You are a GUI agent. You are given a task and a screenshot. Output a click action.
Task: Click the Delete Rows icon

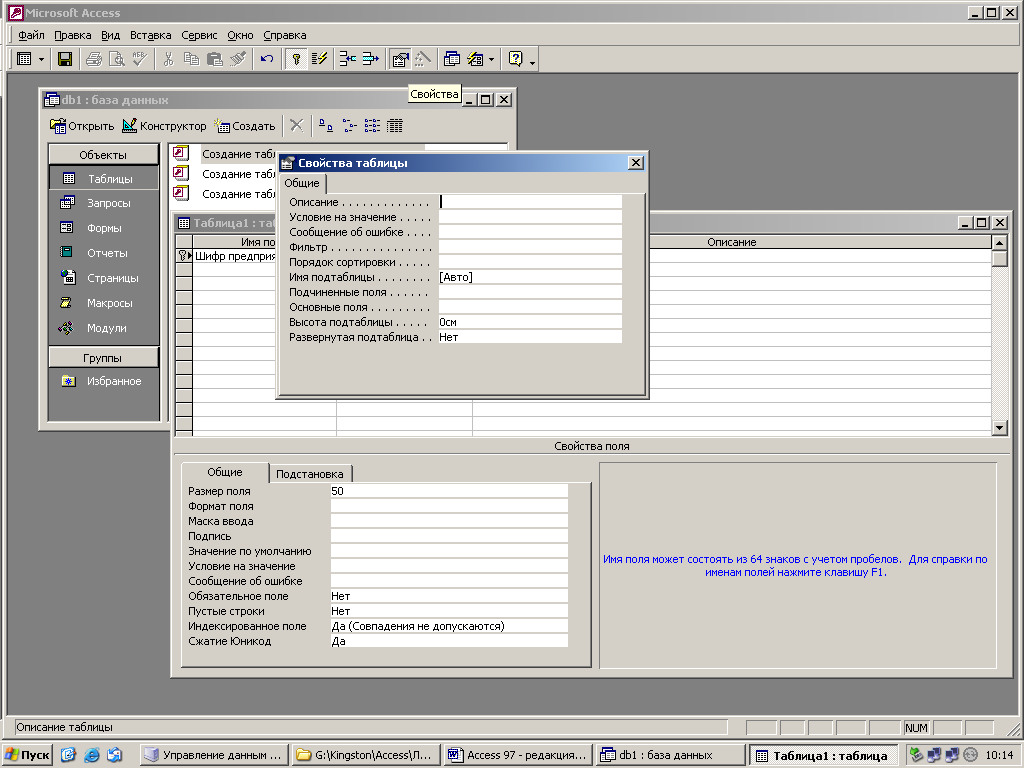[370, 59]
